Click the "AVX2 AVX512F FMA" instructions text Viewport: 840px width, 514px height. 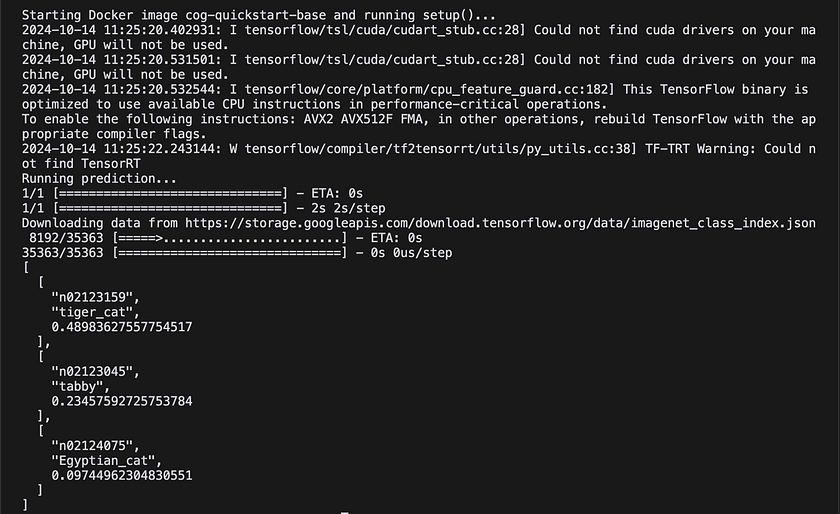(365, 119)
